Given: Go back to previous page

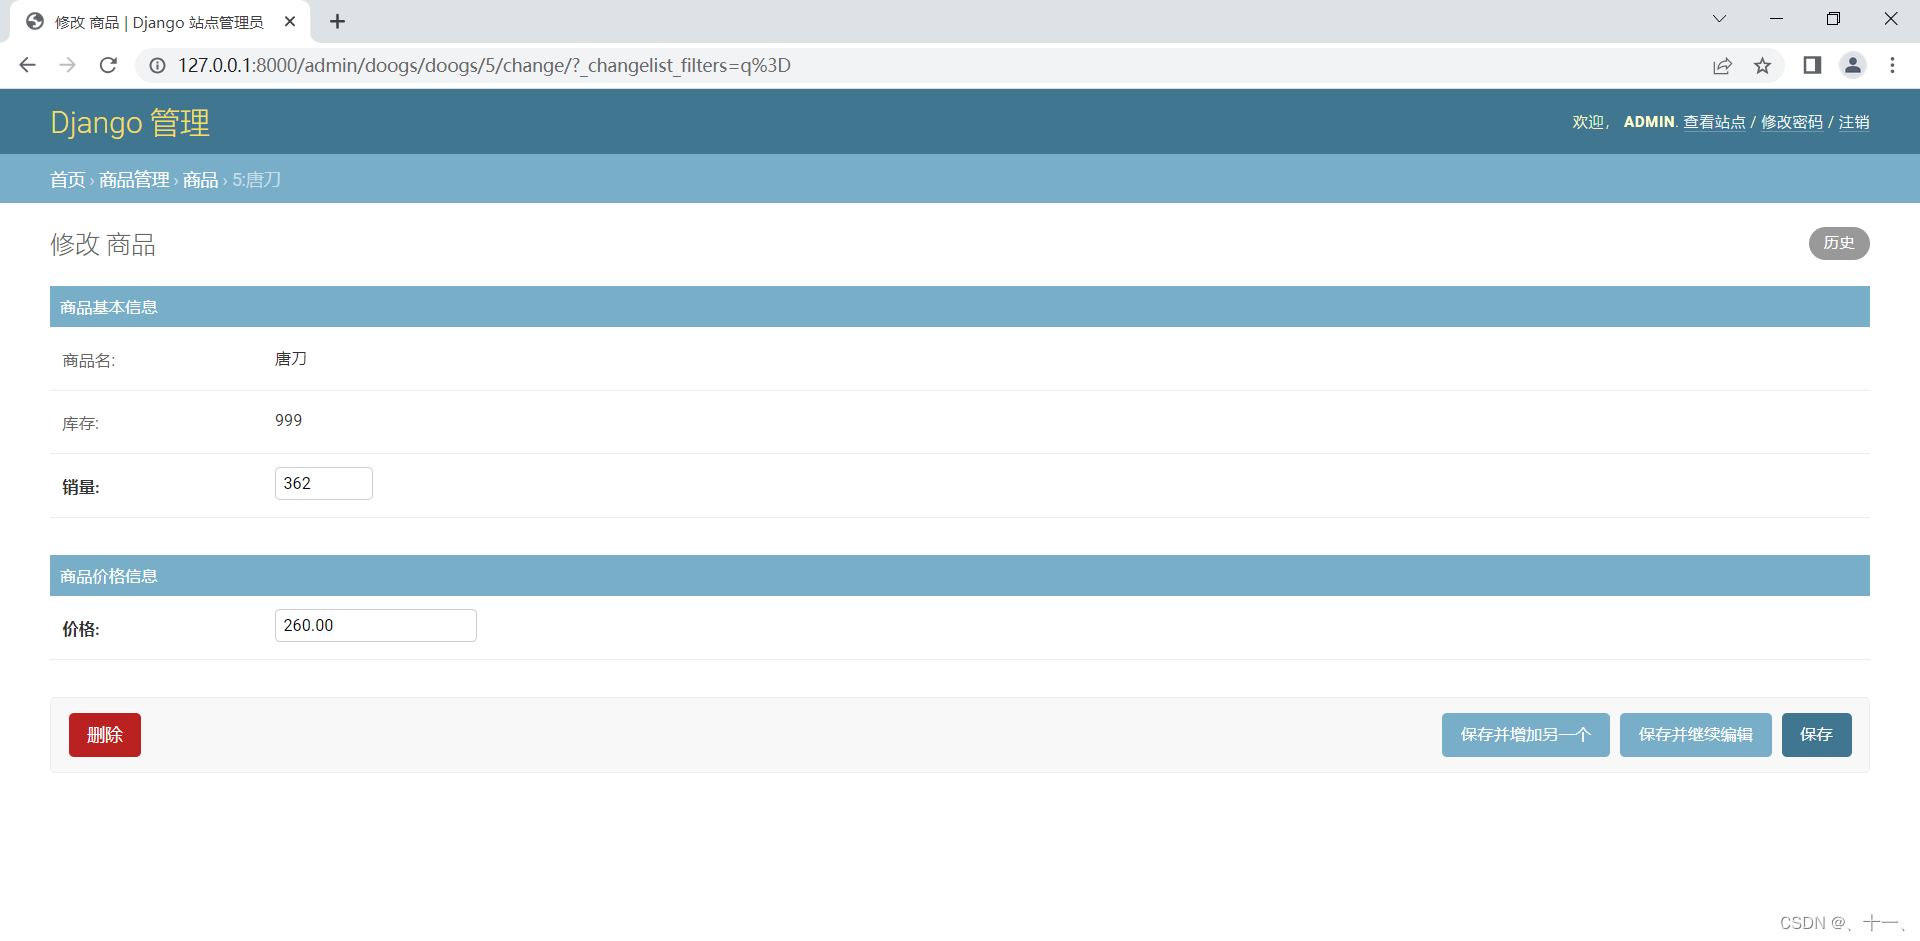Looking at the screenshot, I should click(x=27, y=65).
